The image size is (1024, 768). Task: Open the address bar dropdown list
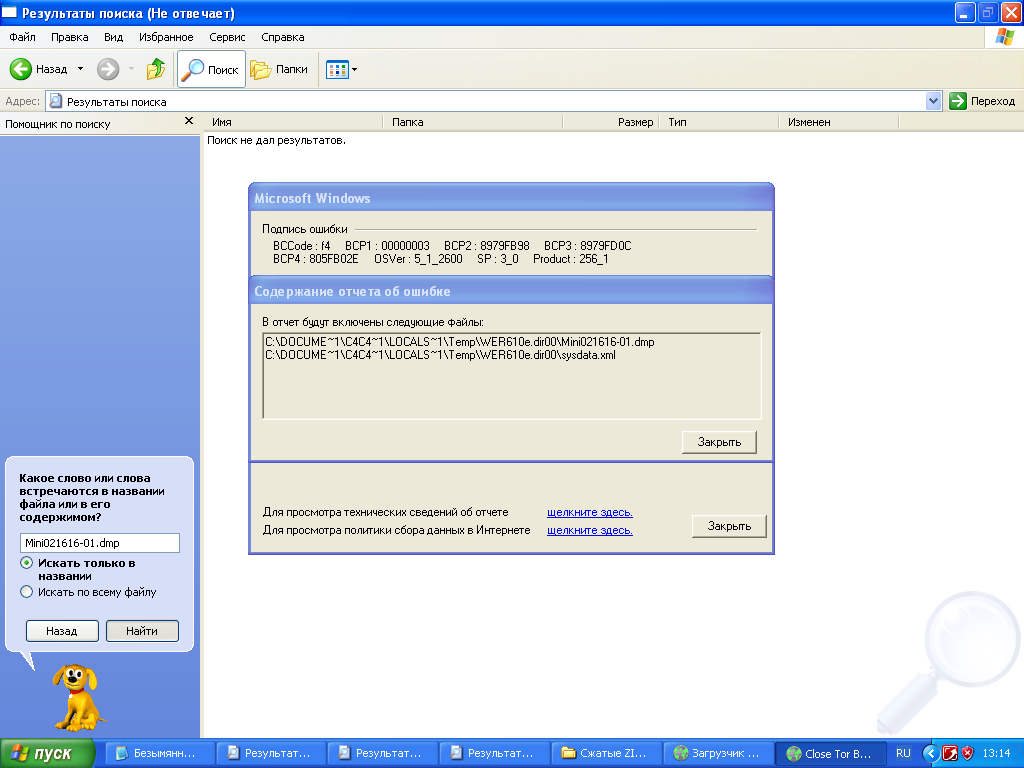tap(934, 101)
